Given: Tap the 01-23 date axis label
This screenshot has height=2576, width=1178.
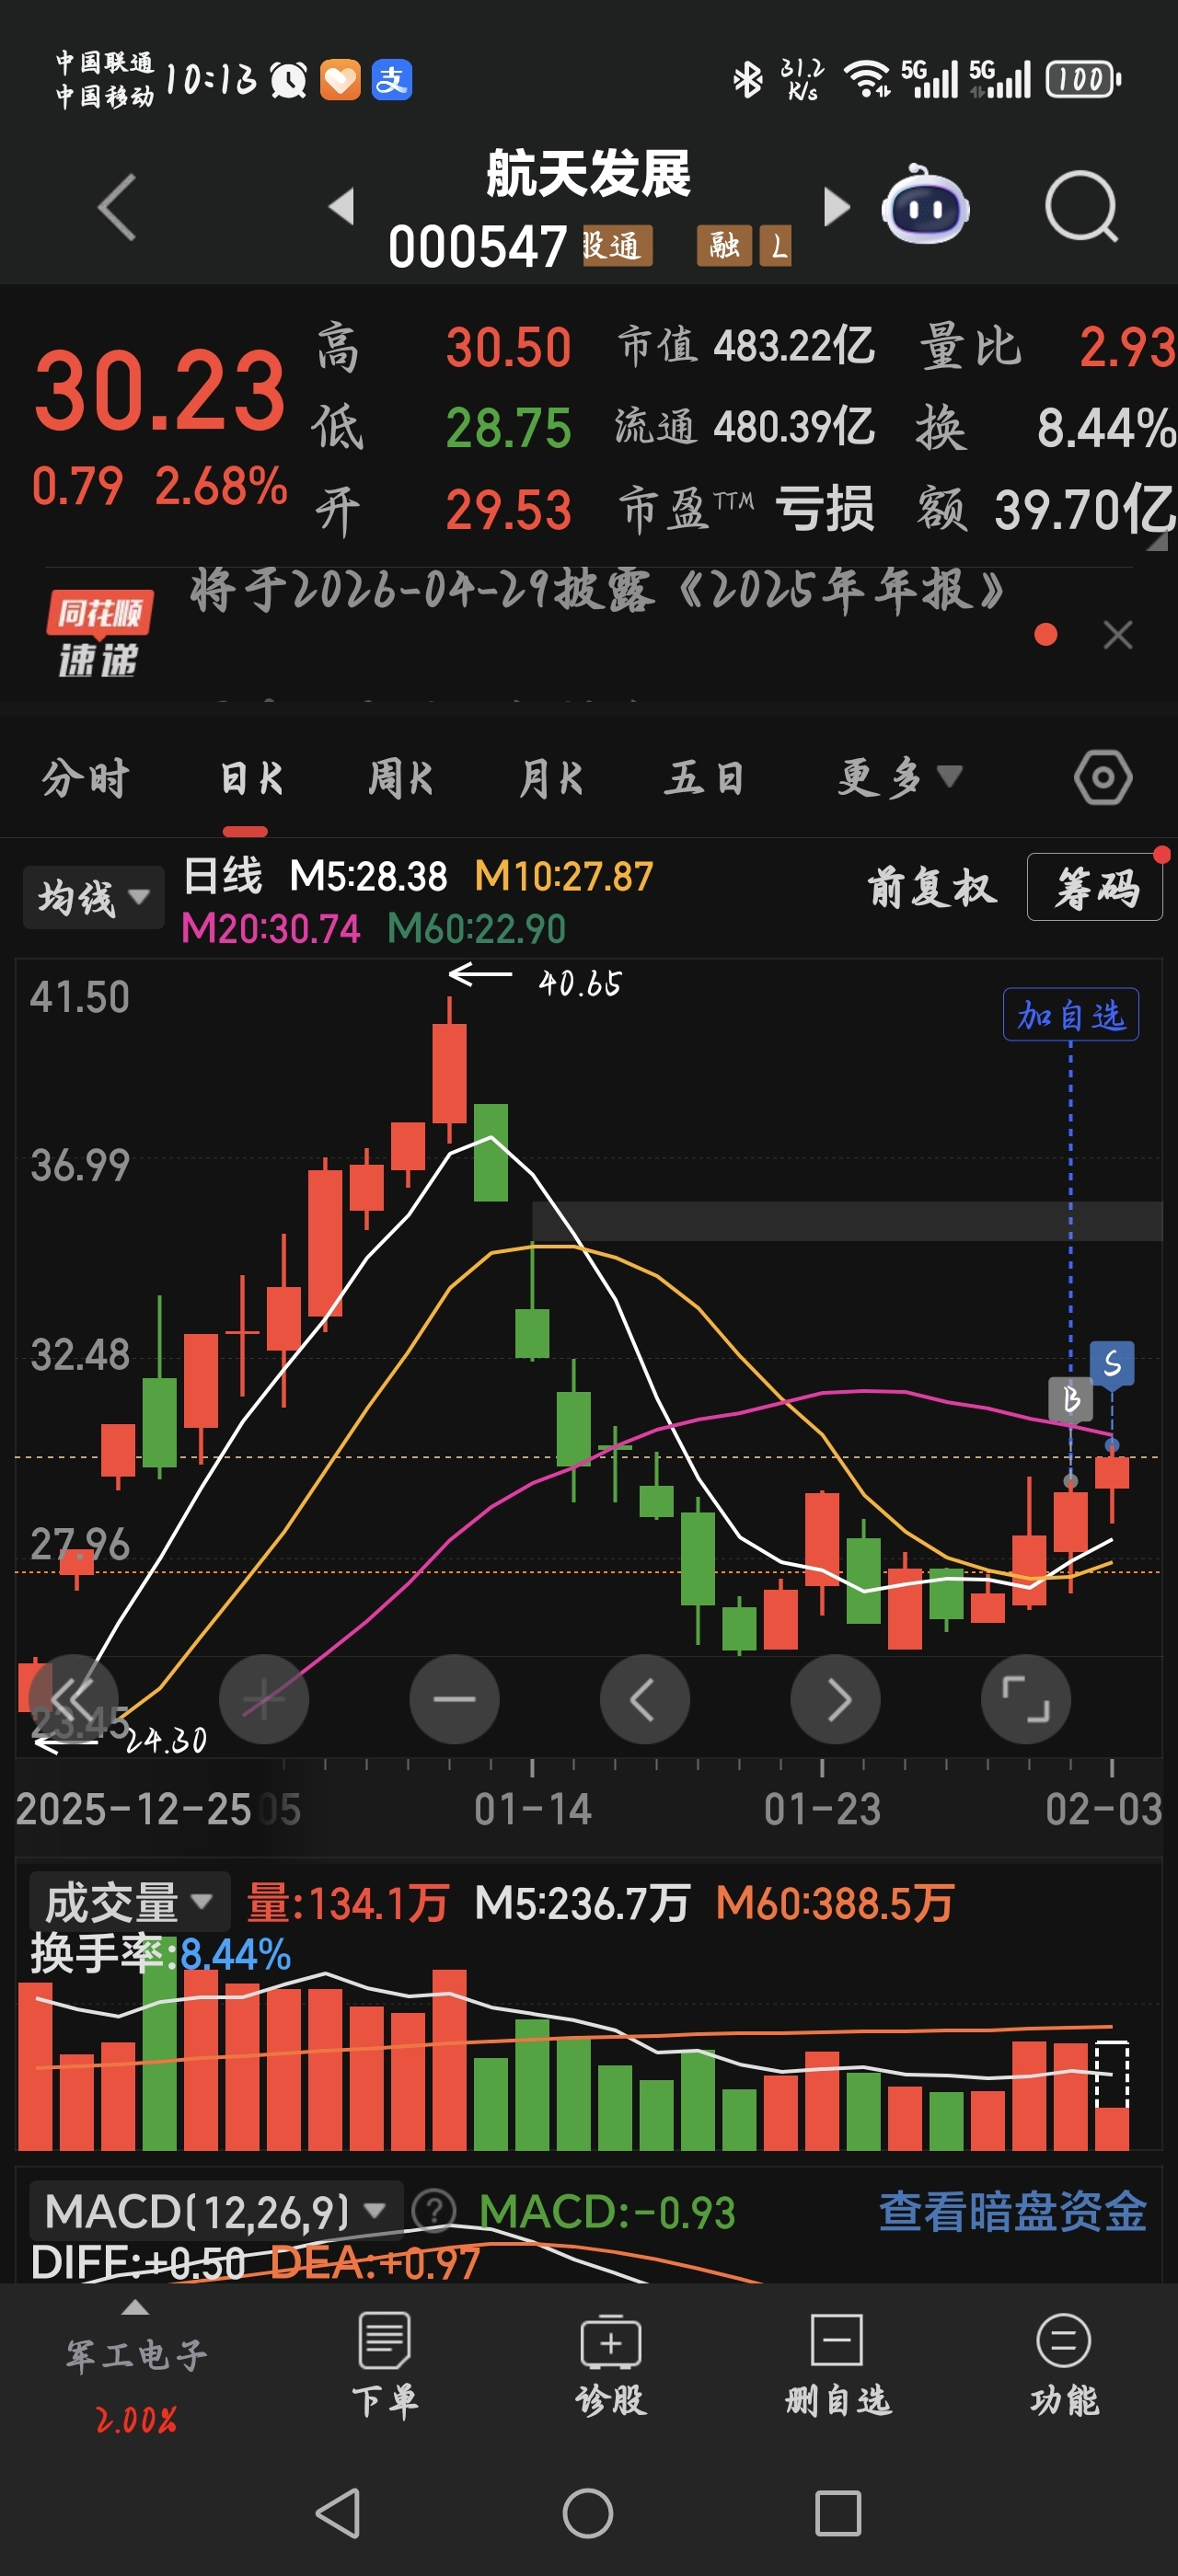Looking at the screenshot, I should pos(822,1809).
